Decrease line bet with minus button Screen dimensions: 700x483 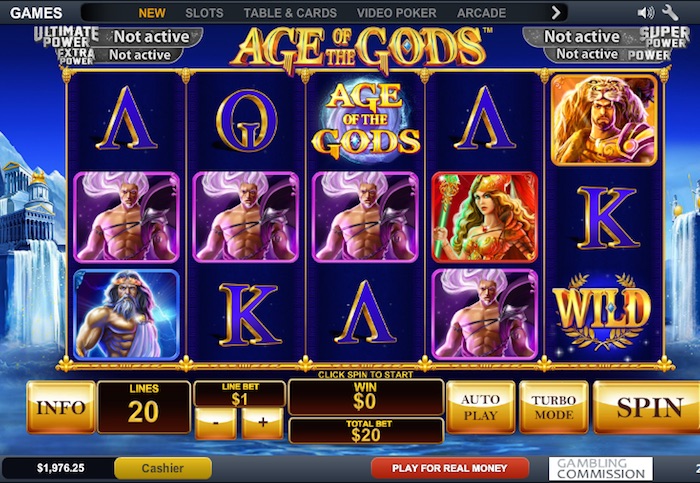click(x=216, y=423)
